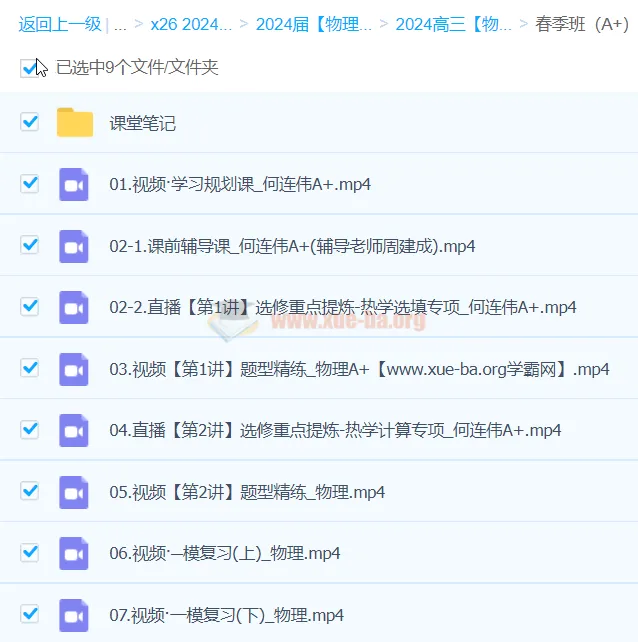Open file 06.视频·一模复习(上)_物理.mp4
This screenshot has height=642, width=638.
(x=225, y=554)
